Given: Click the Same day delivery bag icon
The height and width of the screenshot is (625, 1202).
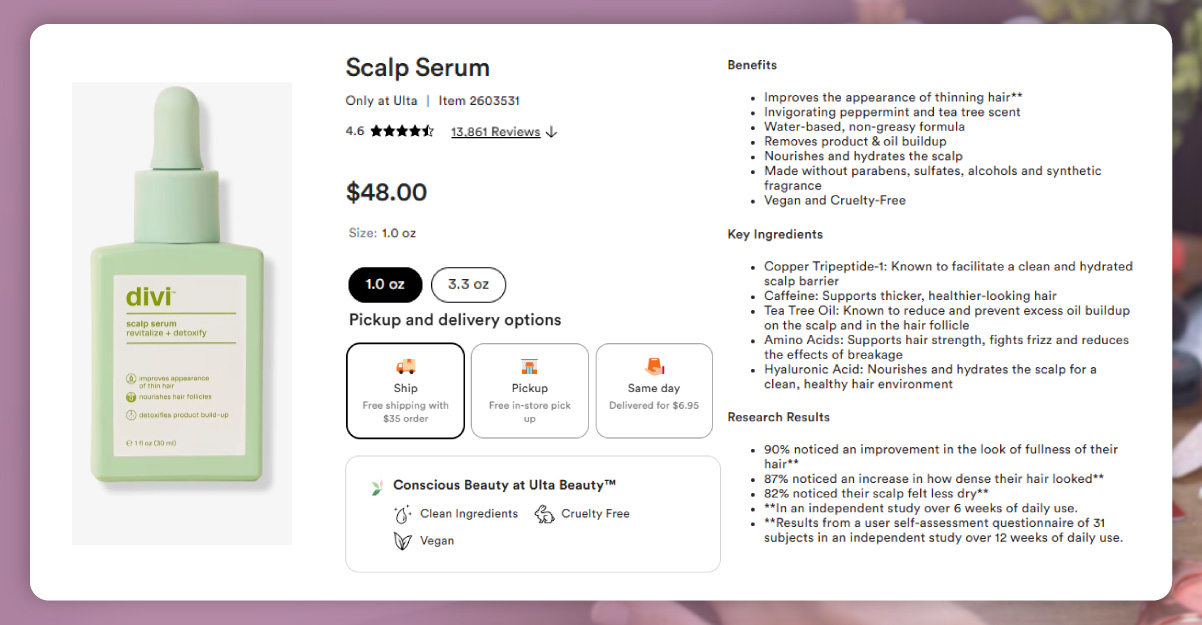Looking at the screenshot, I should tap(654, 368).
